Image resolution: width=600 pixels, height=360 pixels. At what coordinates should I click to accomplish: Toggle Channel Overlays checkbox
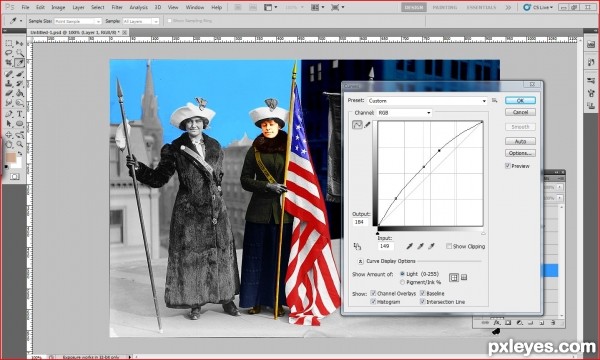pos(373,293)
